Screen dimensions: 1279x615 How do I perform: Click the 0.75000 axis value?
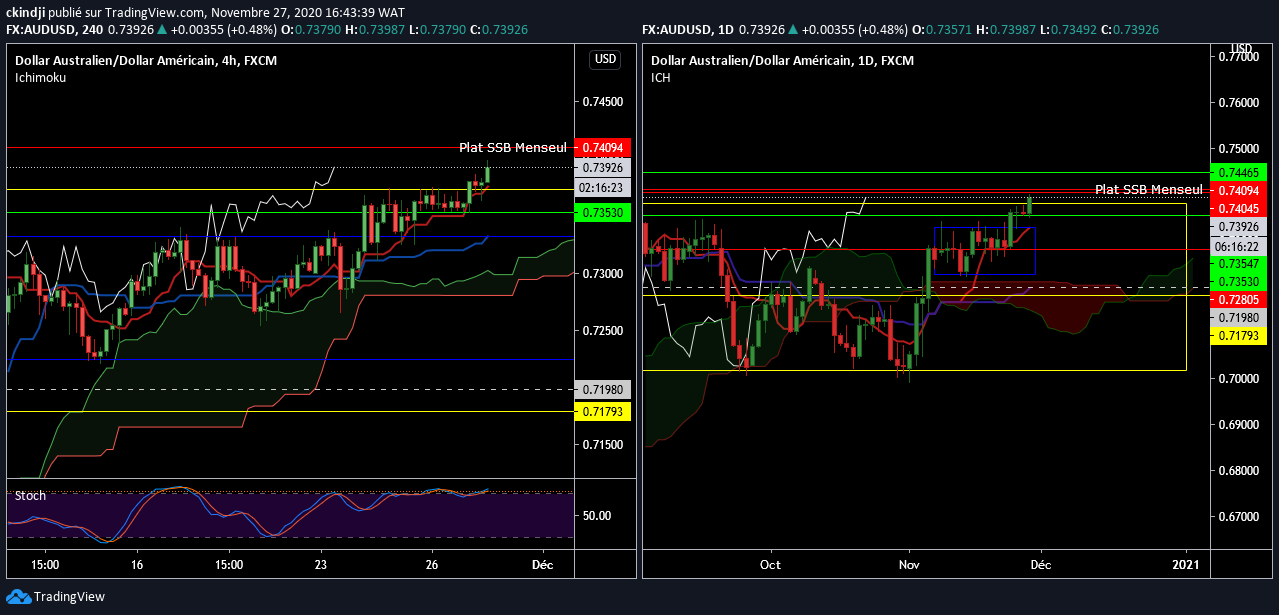[x=1238, y=149]
